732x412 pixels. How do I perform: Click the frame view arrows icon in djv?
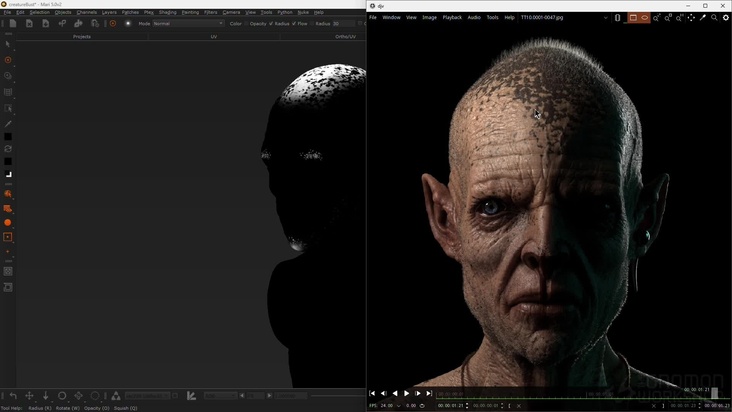[691, 18]
